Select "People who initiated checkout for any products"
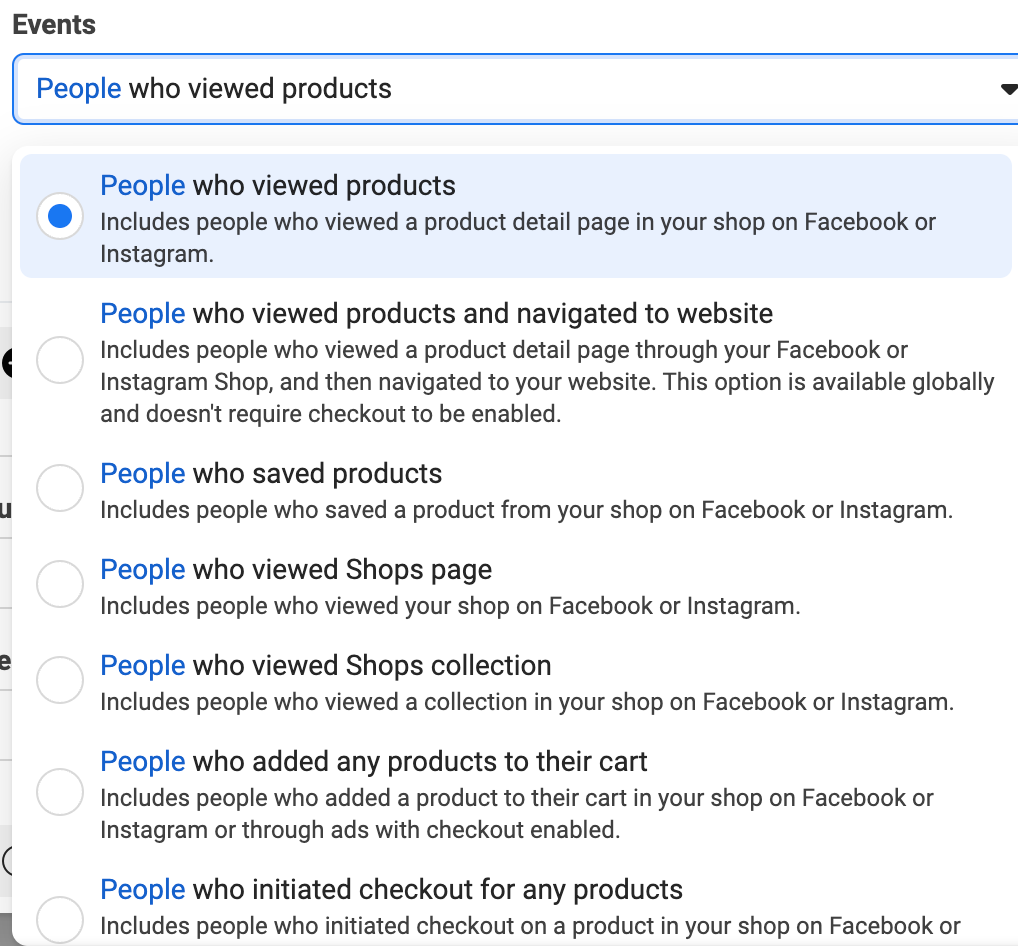The image size is (1018, 946). (x=60, y=920)
